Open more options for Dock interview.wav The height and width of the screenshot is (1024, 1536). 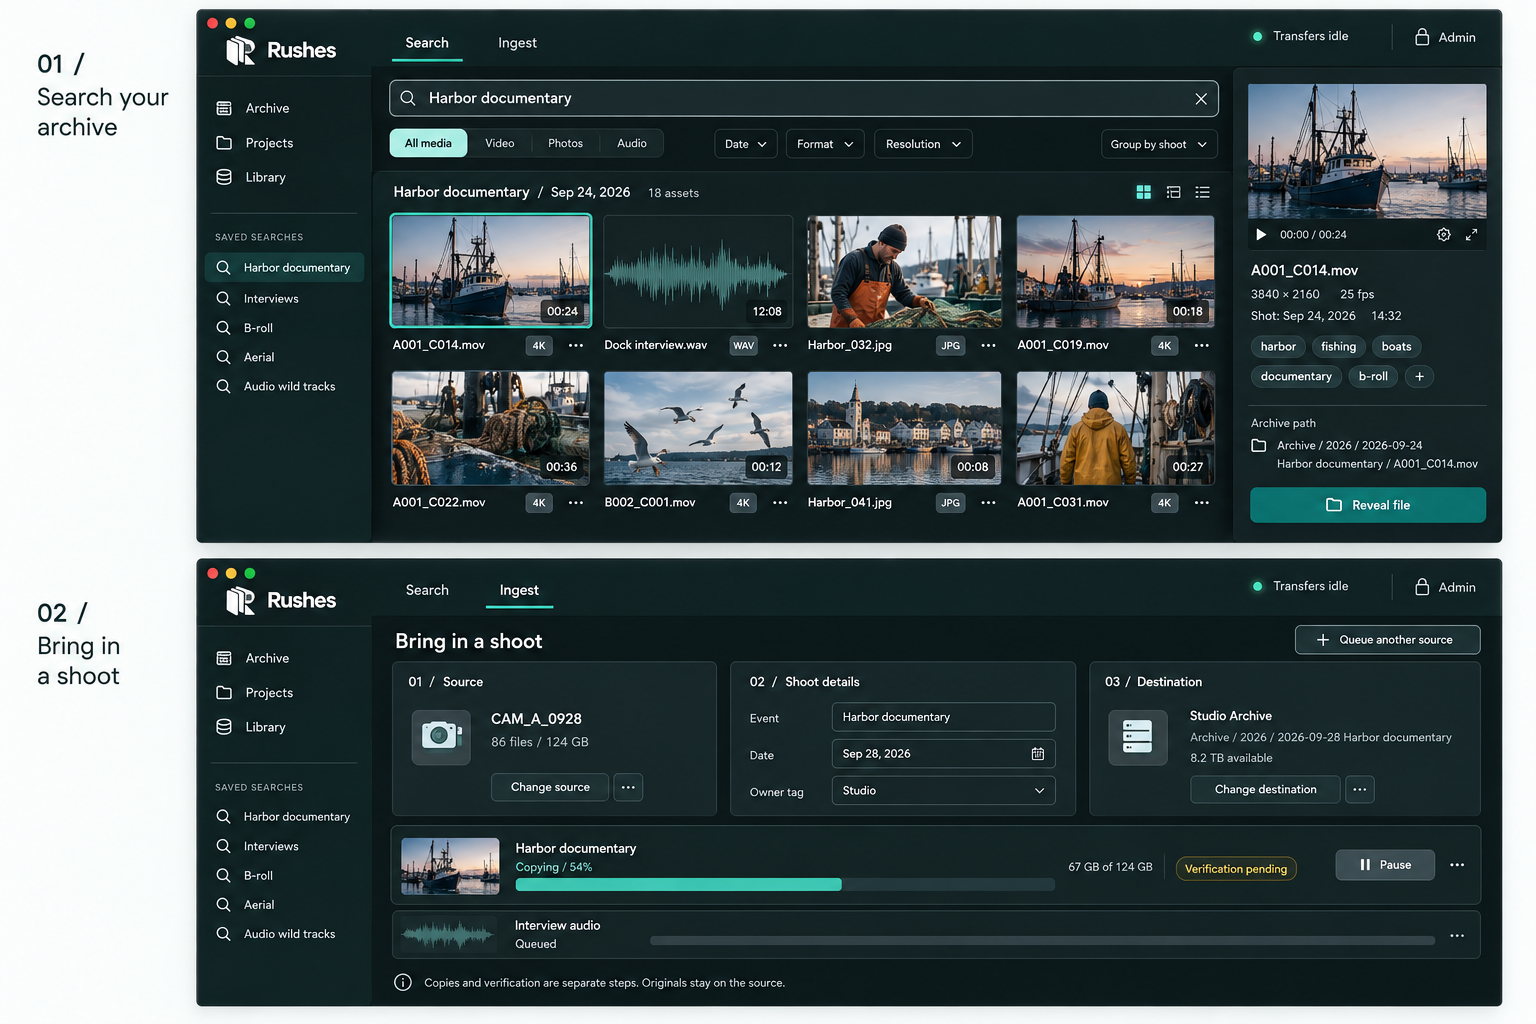pyautogui.click(x=781, y=345)
